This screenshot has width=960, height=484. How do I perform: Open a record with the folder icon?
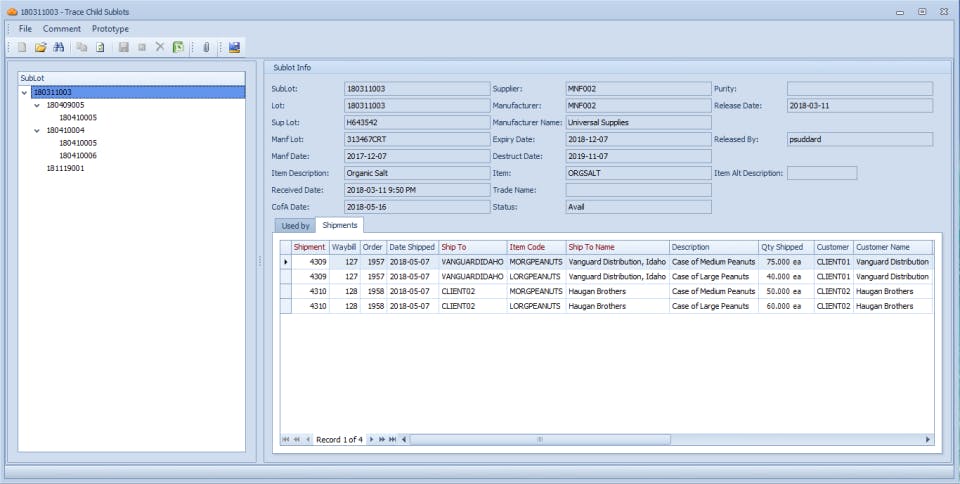coord(40,47)
